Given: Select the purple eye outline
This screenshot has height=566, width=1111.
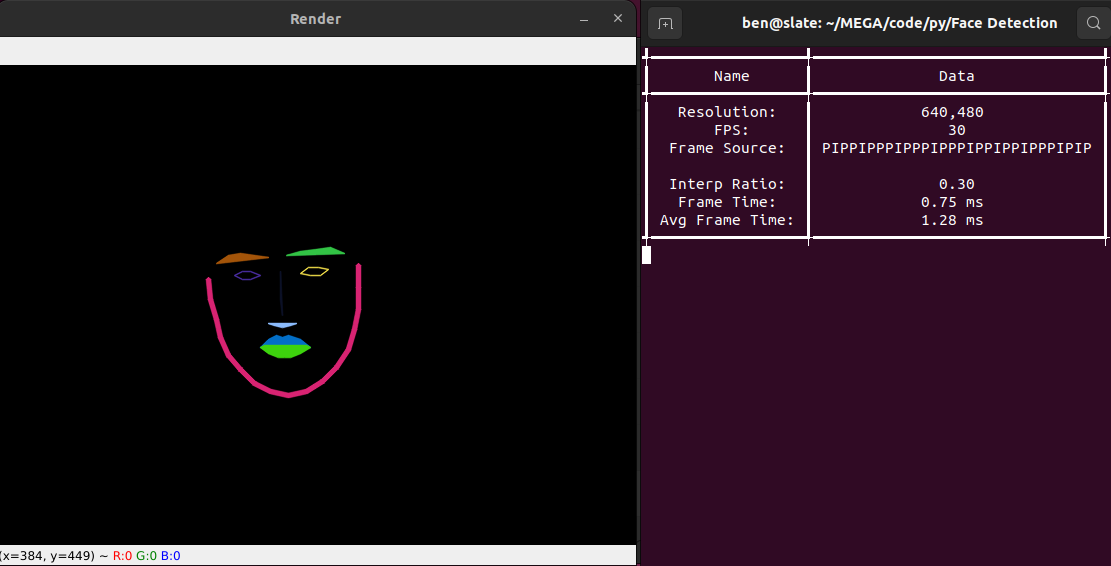Looking at the screenshot, I should 247,275.
